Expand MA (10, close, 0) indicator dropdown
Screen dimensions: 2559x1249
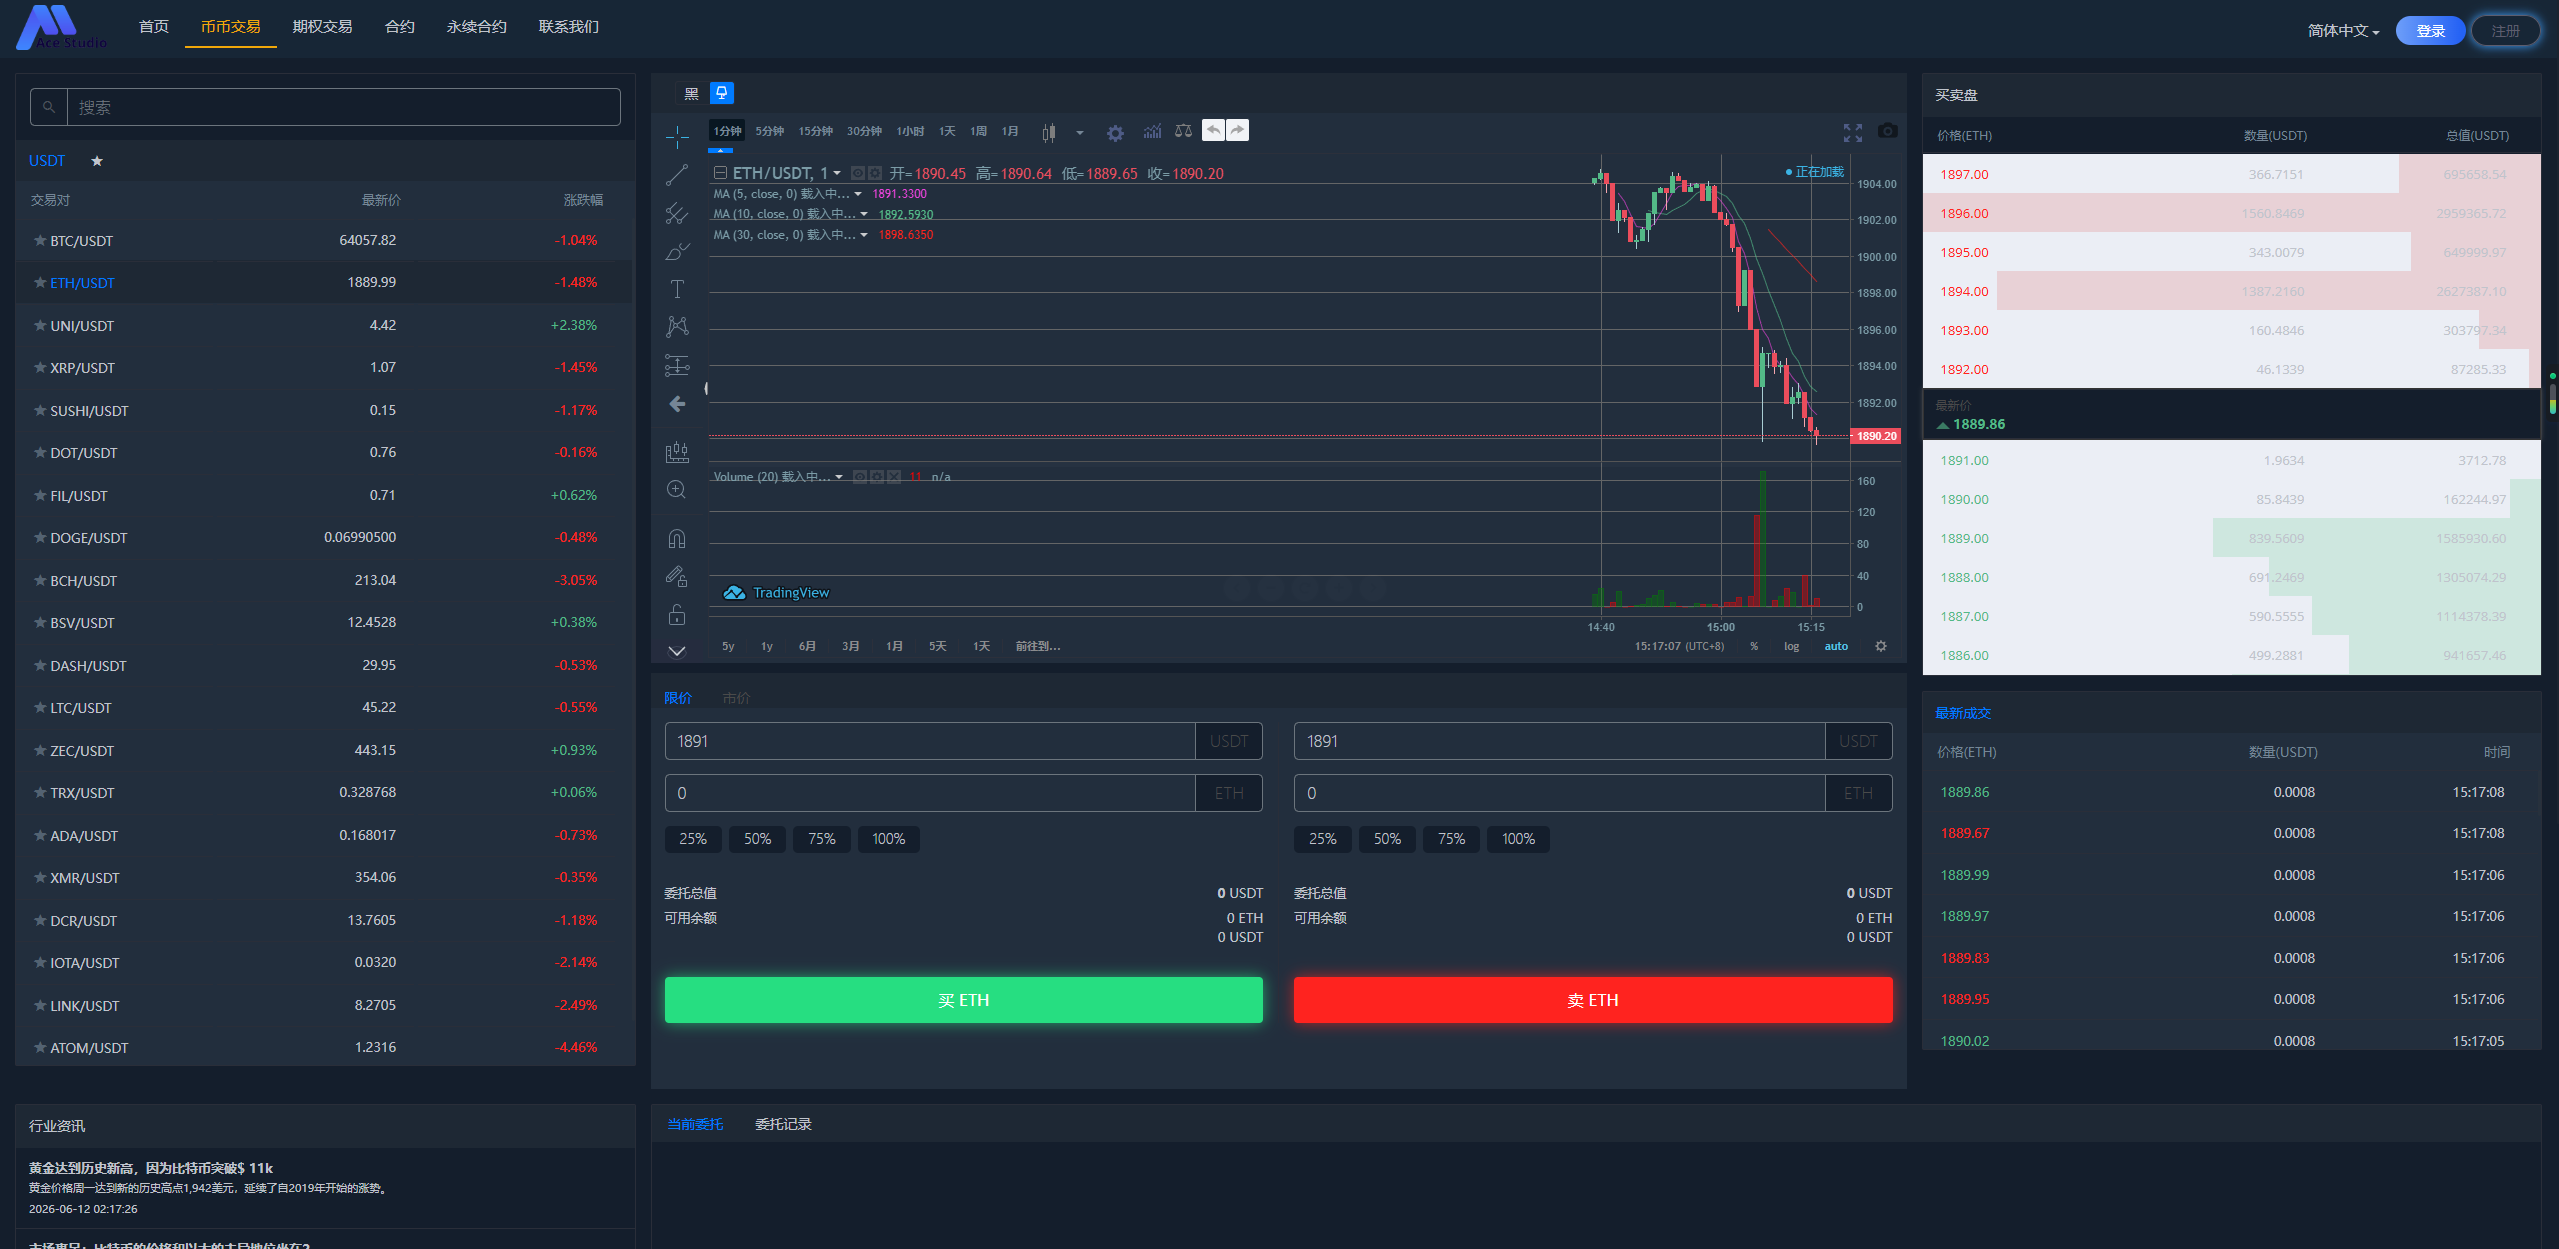[x=864, y=214]
